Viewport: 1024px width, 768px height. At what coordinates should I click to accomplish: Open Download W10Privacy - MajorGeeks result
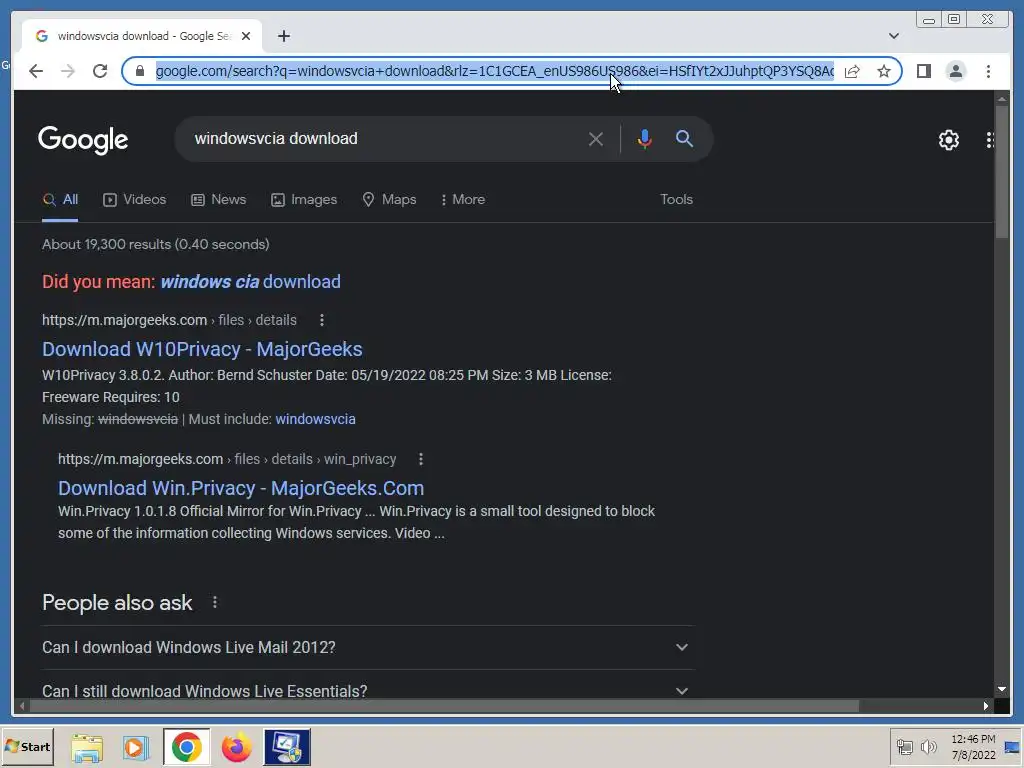click(202, 349)
